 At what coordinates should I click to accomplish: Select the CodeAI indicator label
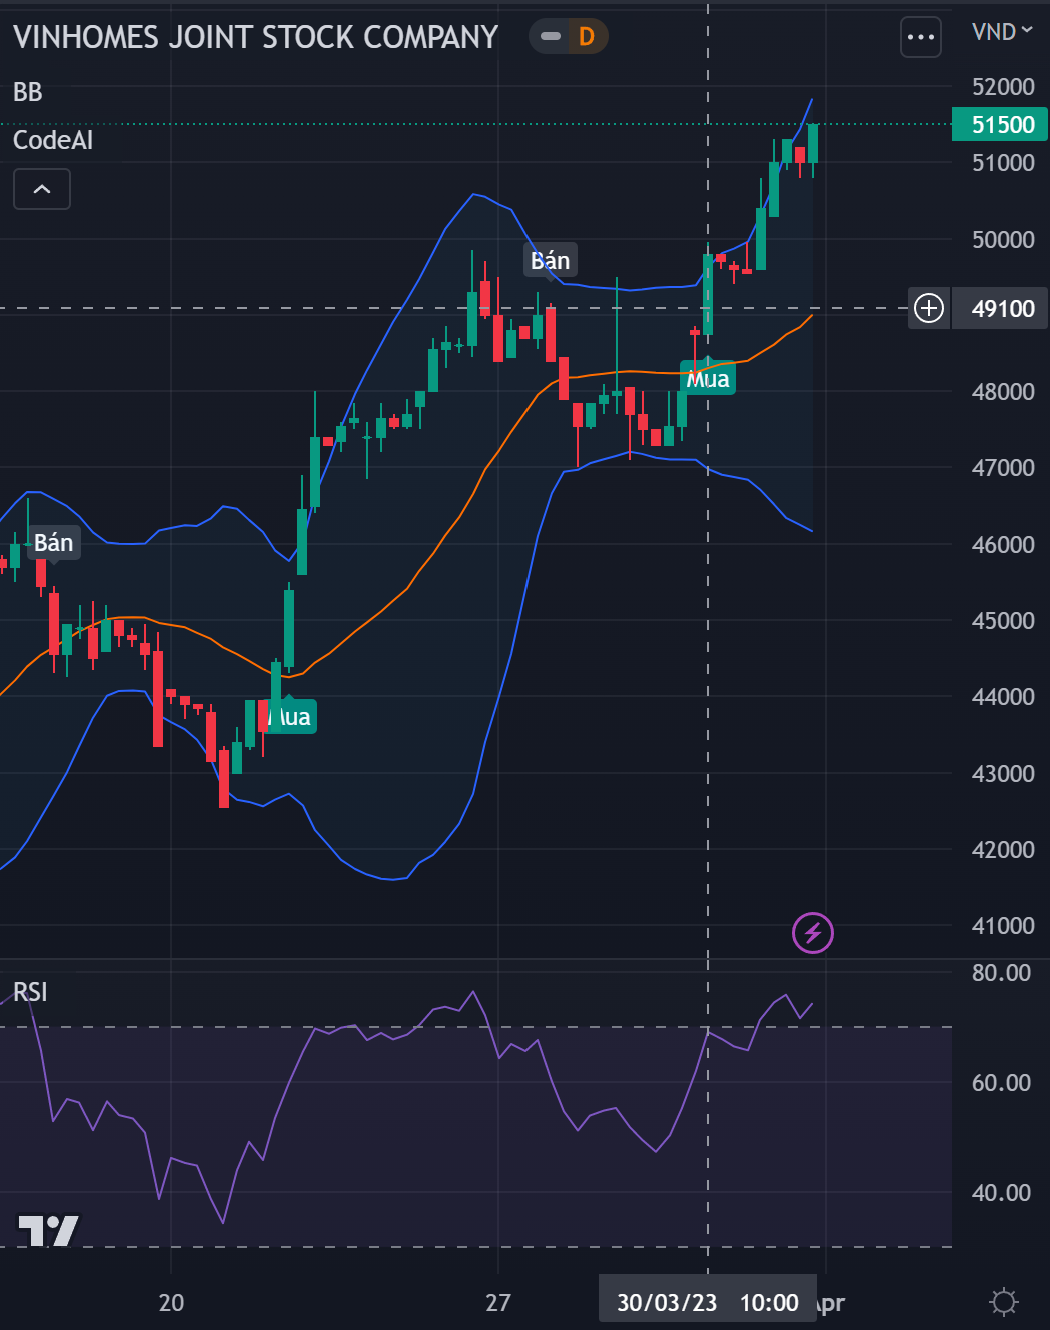(53, 140)
